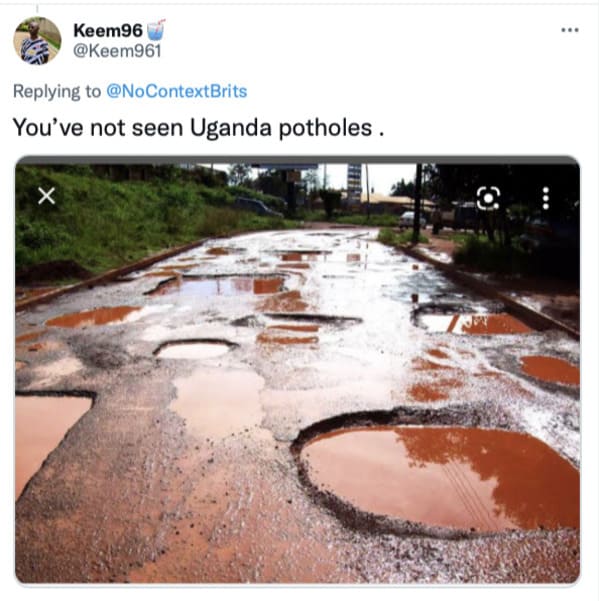Open the @NoContextBrits mention link

(x=176, y=91)
